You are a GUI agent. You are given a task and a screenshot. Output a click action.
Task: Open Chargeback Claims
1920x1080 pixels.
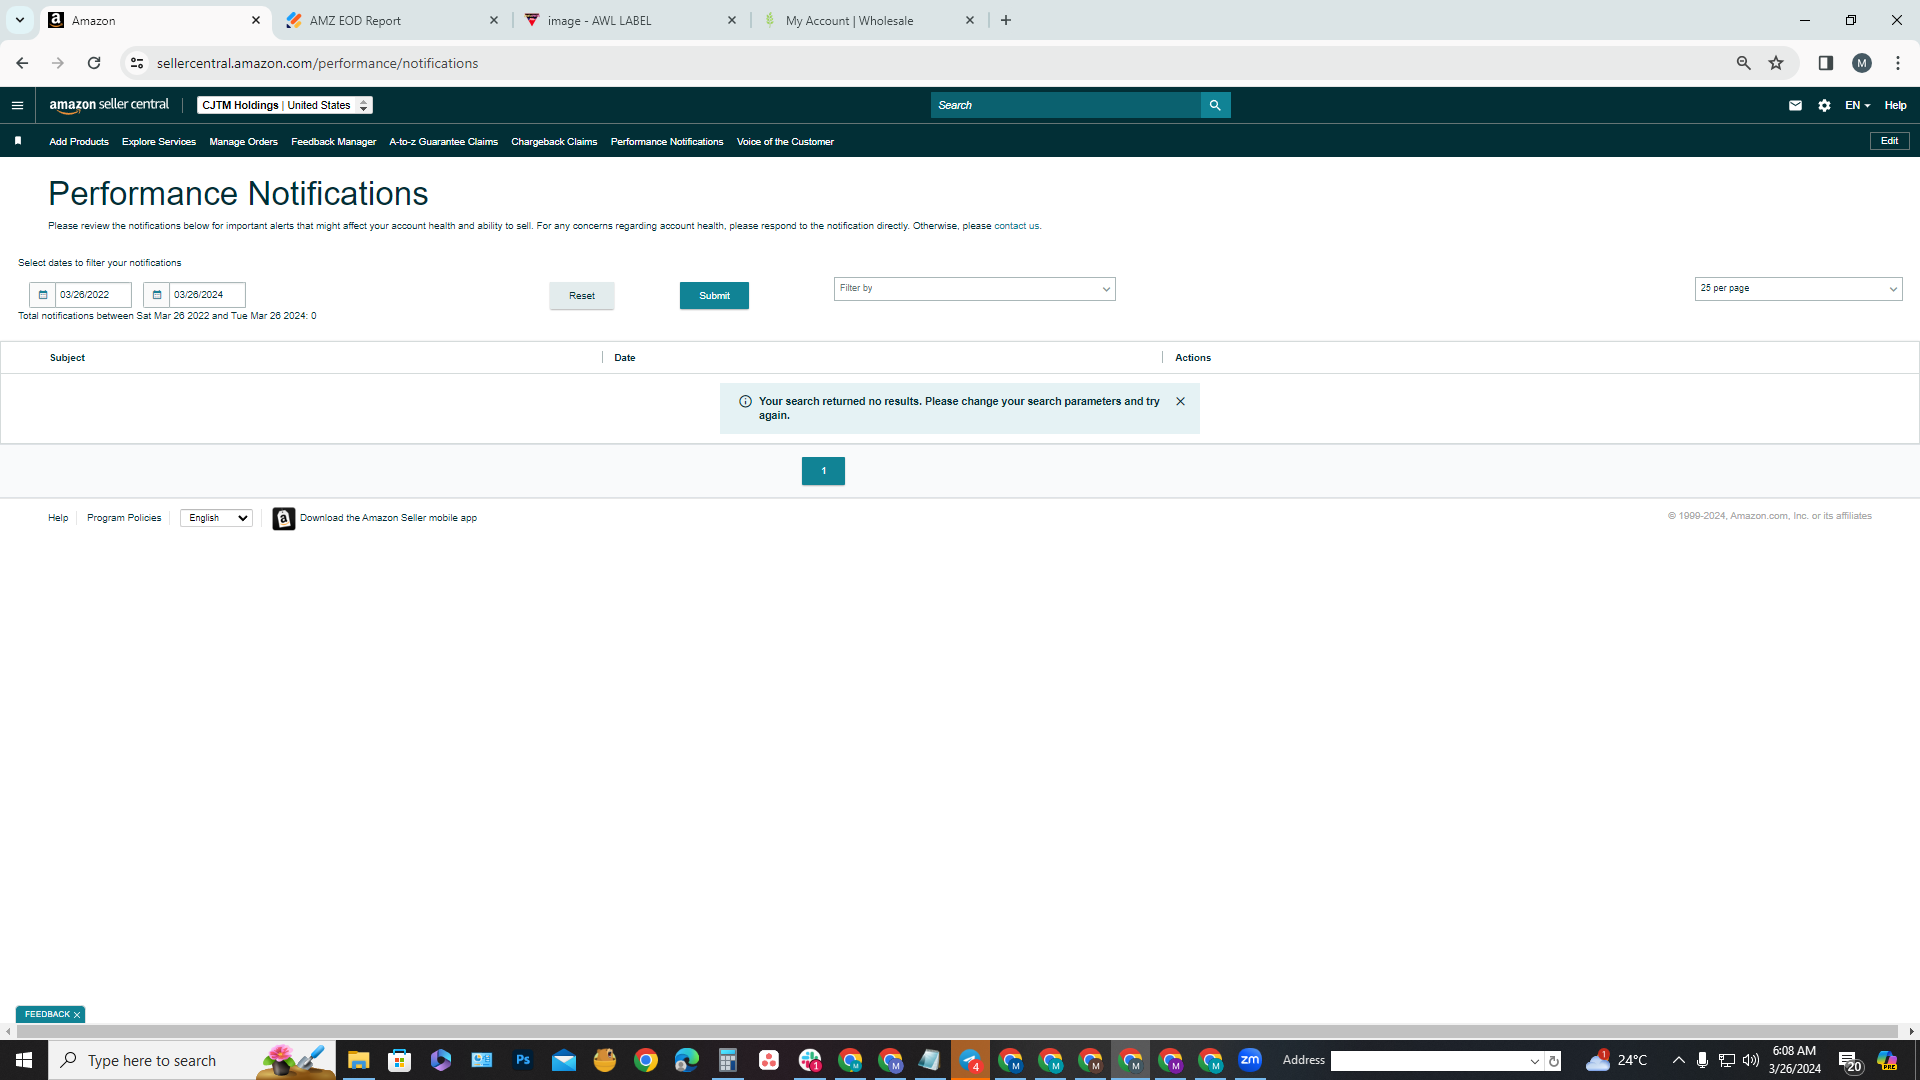tap(554, 142)
